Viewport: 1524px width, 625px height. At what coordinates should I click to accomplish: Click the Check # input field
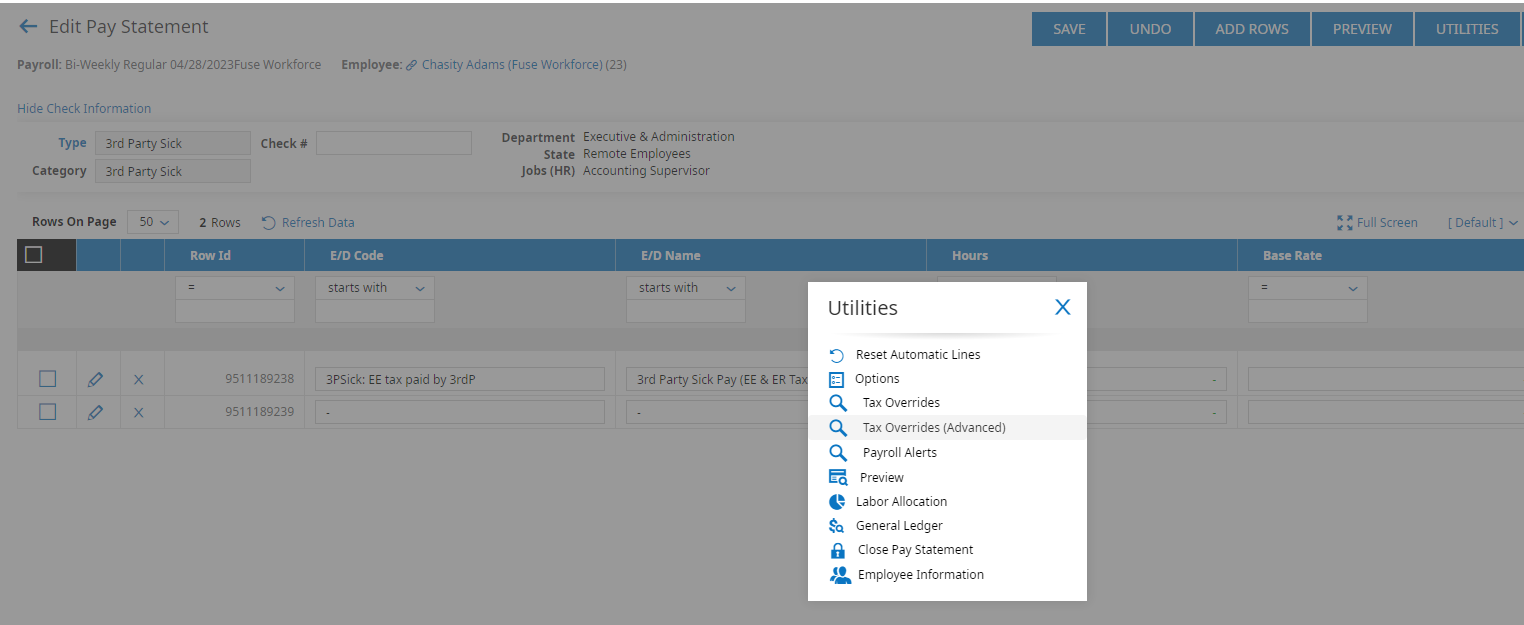(393, 143)
